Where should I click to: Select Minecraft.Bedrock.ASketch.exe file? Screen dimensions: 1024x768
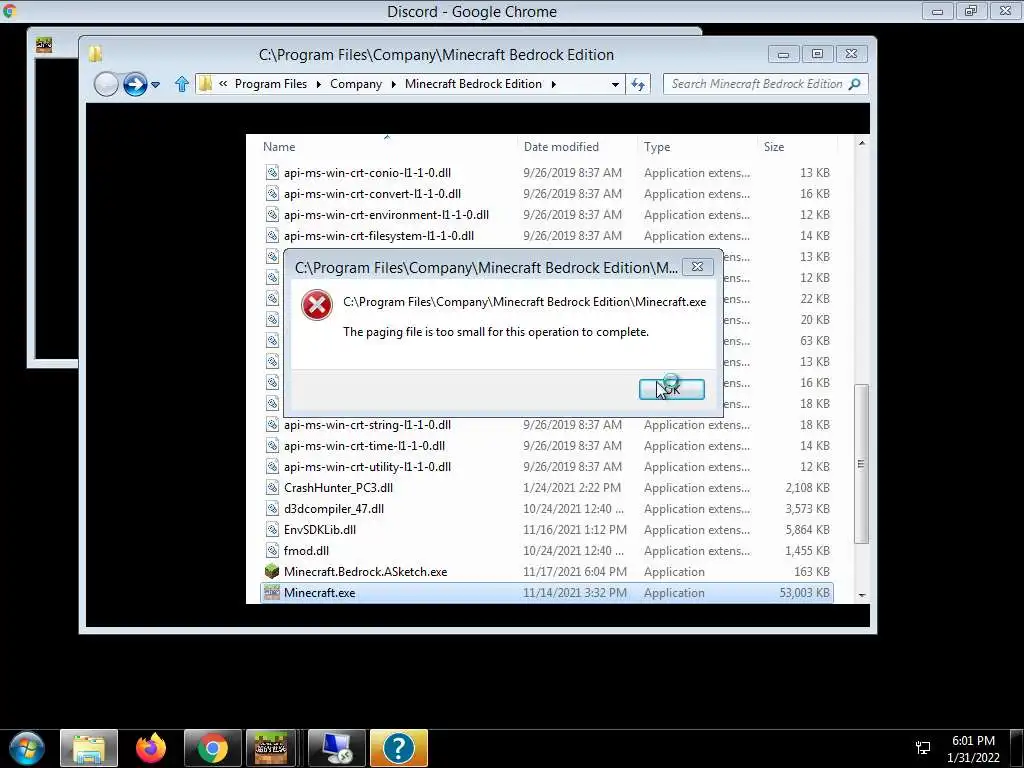coord(366,571)
